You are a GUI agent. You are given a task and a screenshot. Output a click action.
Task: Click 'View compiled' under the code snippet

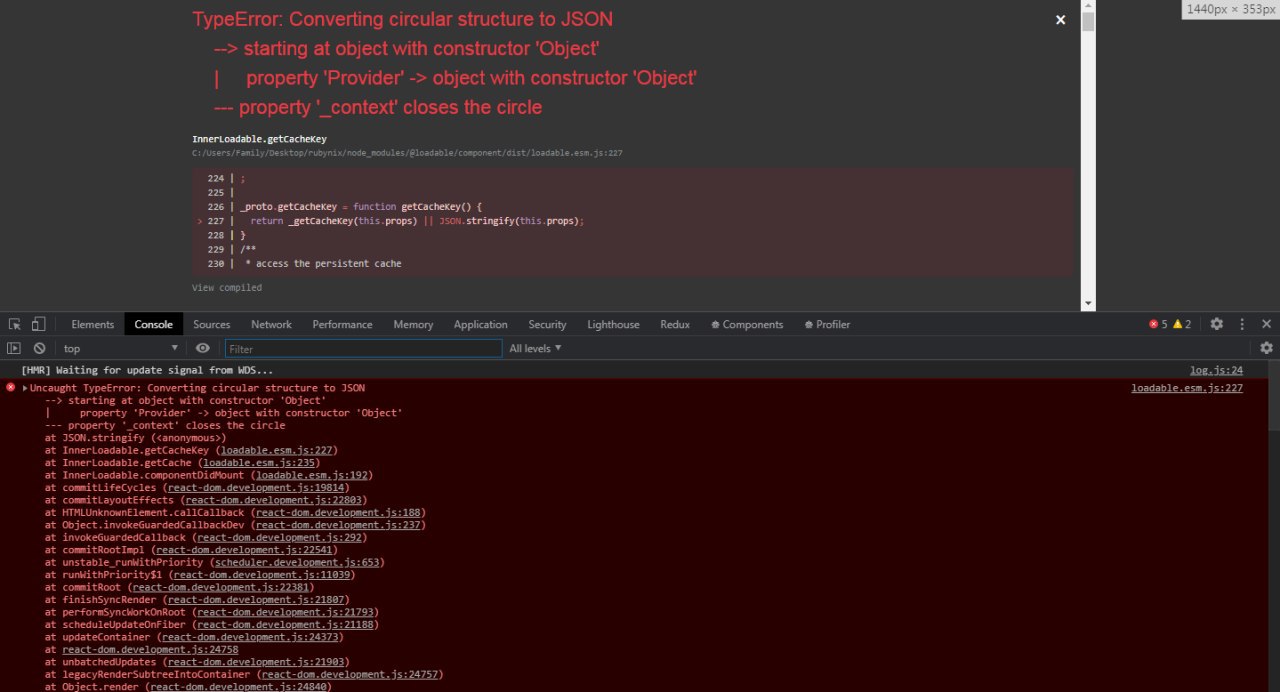click(x=227, y=288)
